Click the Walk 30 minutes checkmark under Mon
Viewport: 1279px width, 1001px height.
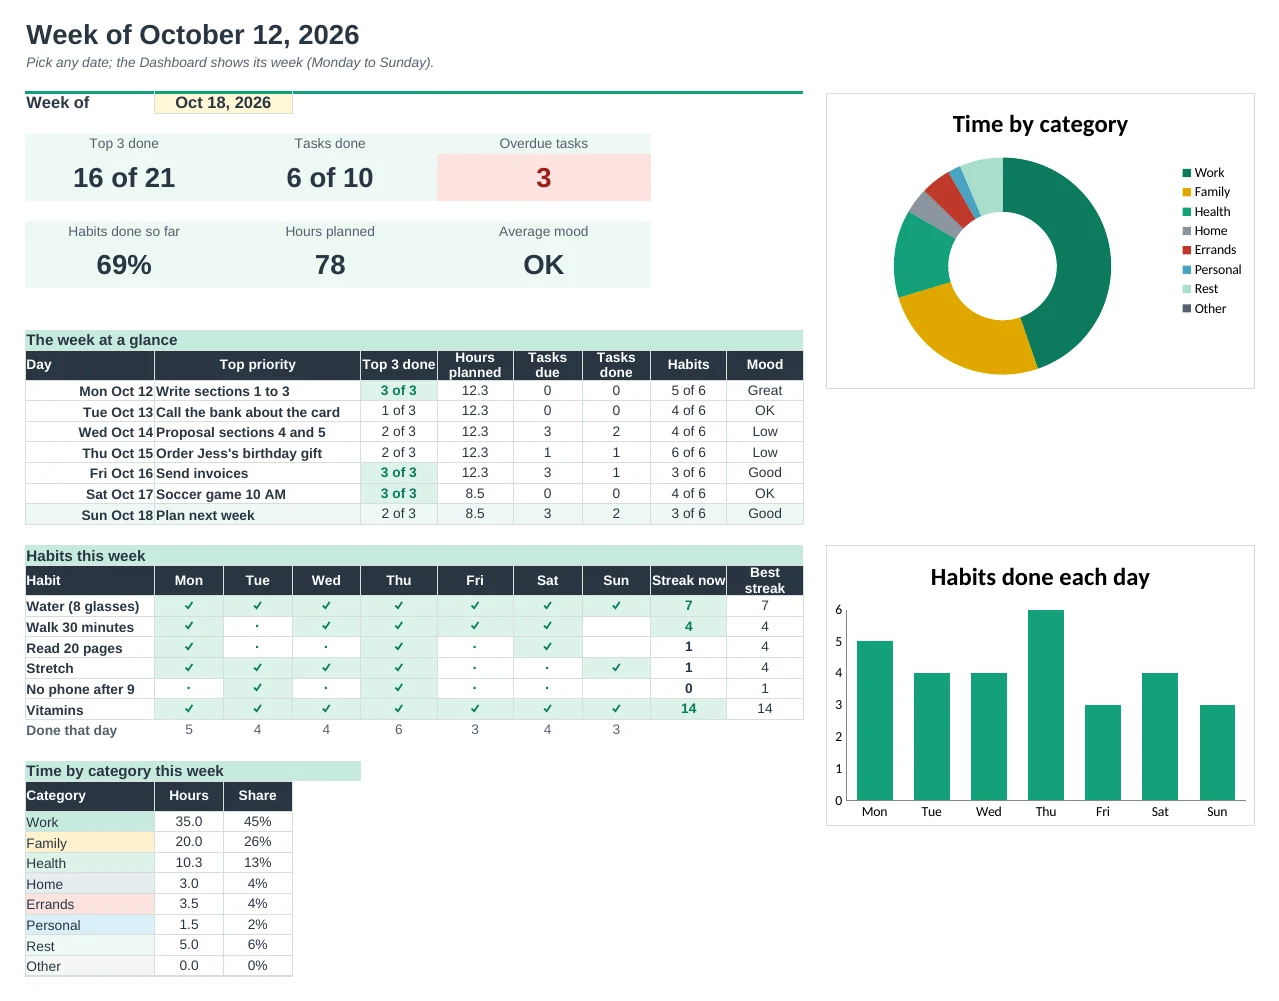(189, 626)
